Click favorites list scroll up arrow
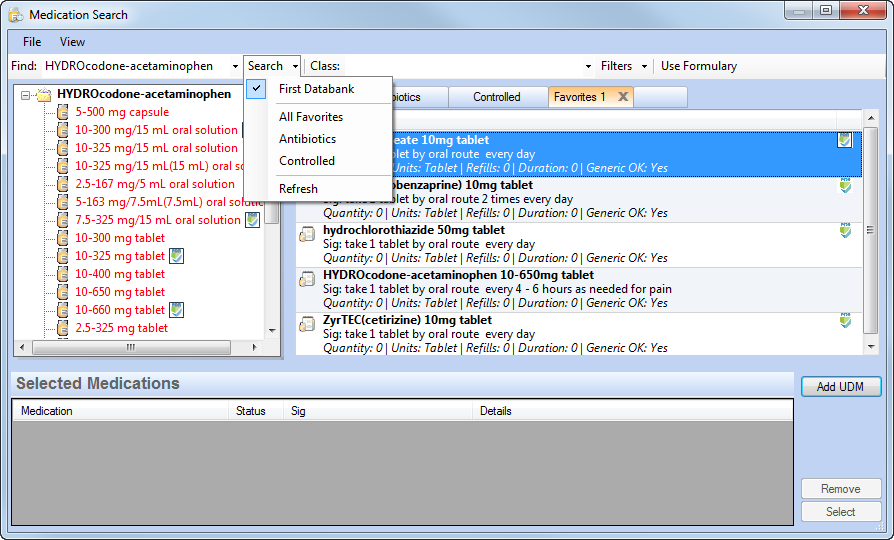This screenshot has height=540, width=894. pos(870,118)
